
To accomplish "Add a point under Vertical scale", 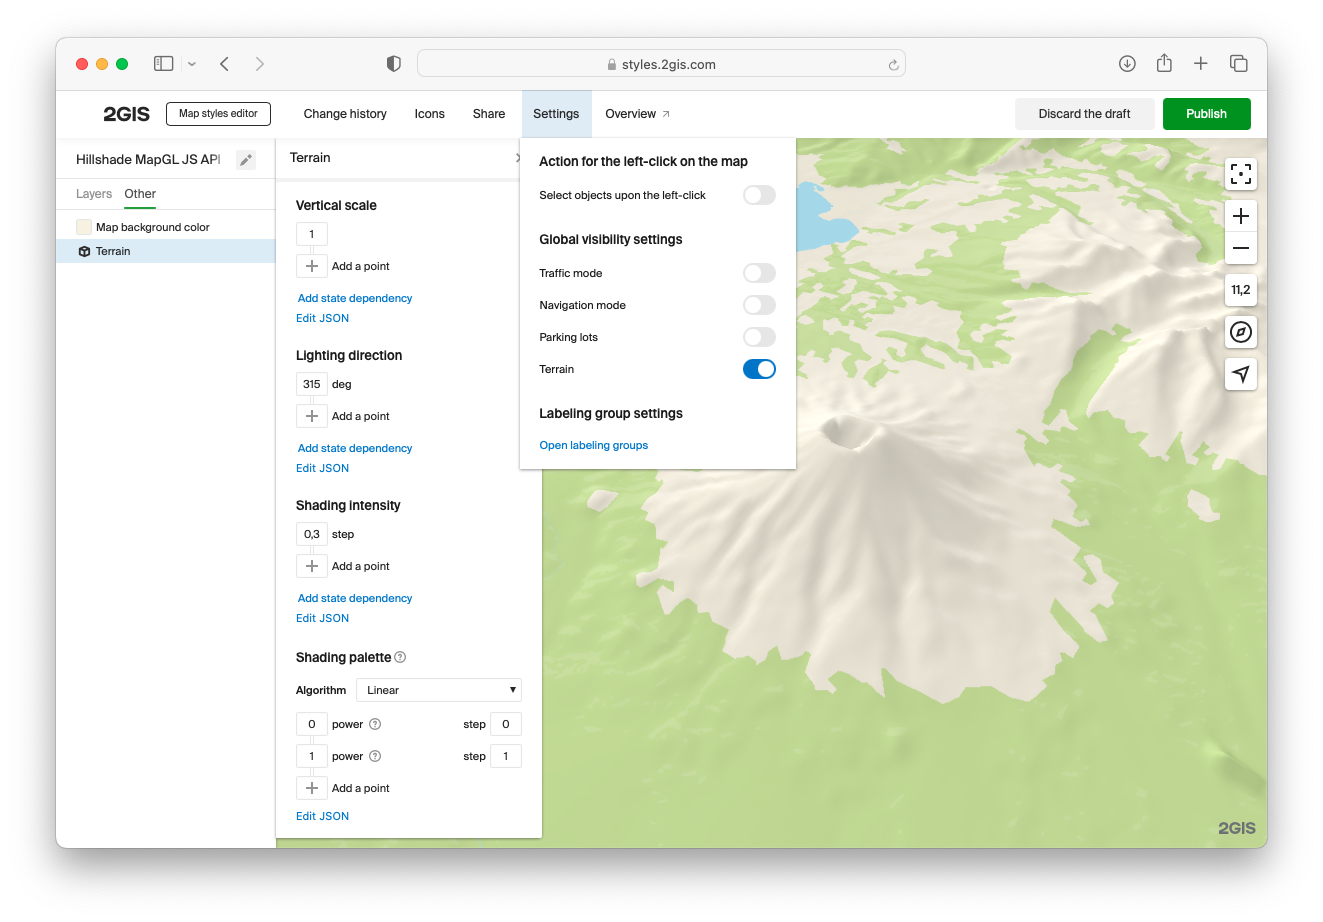I will click(x=312, y=266).
